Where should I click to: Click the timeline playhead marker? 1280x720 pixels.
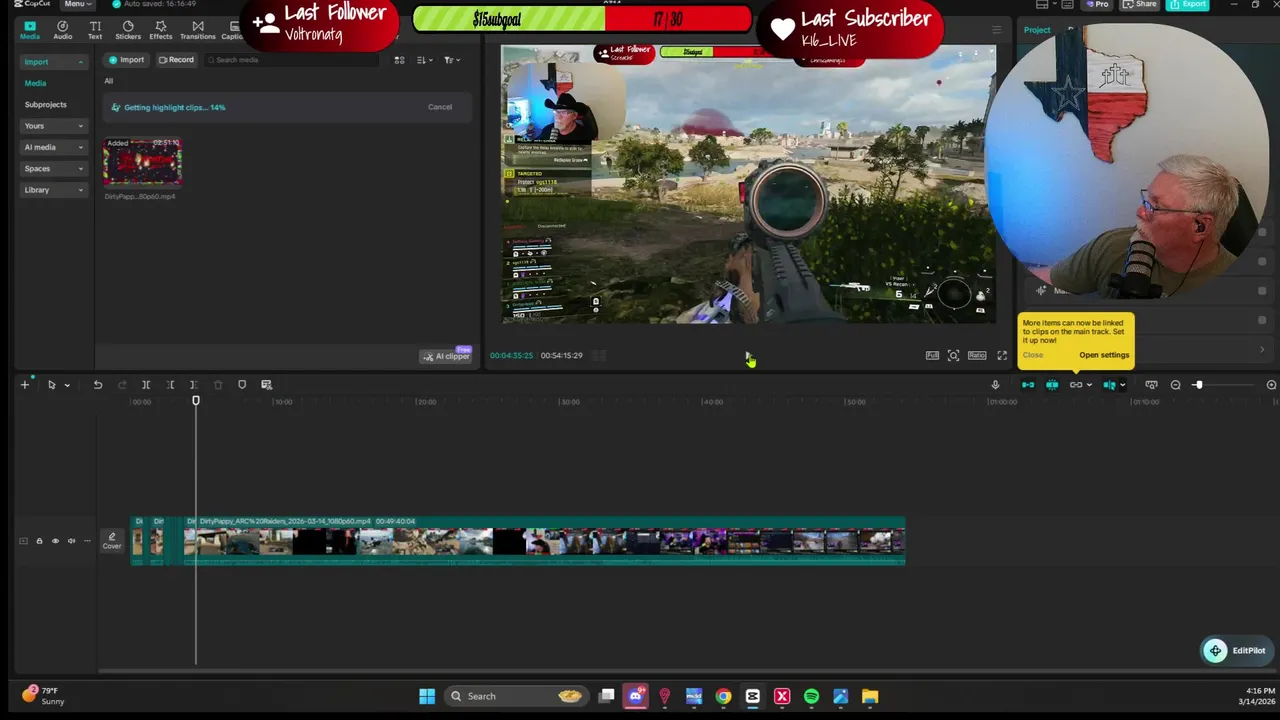tap(196, 401)
